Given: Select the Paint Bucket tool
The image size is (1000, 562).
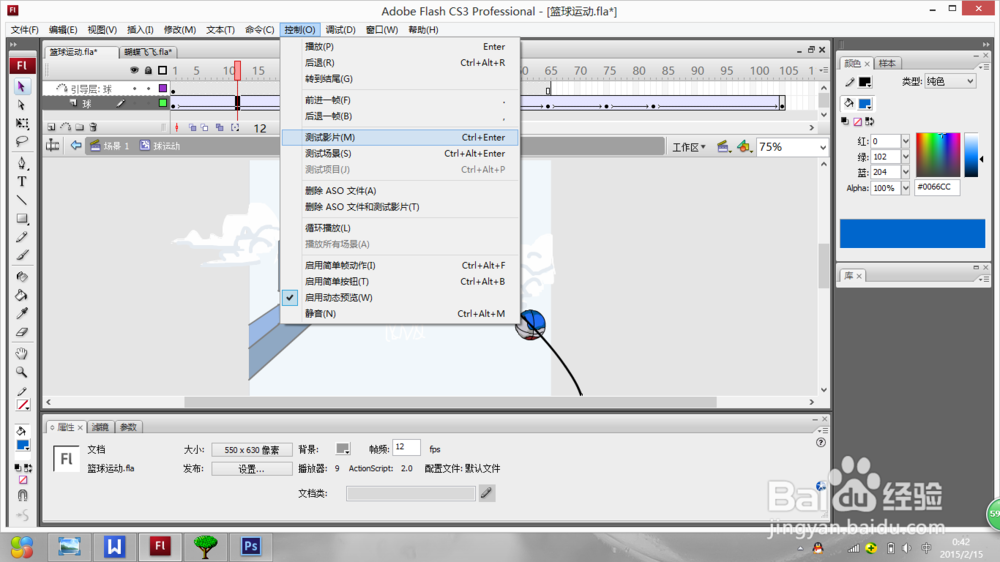Looking at the screenshot, I should click(22, 295).
